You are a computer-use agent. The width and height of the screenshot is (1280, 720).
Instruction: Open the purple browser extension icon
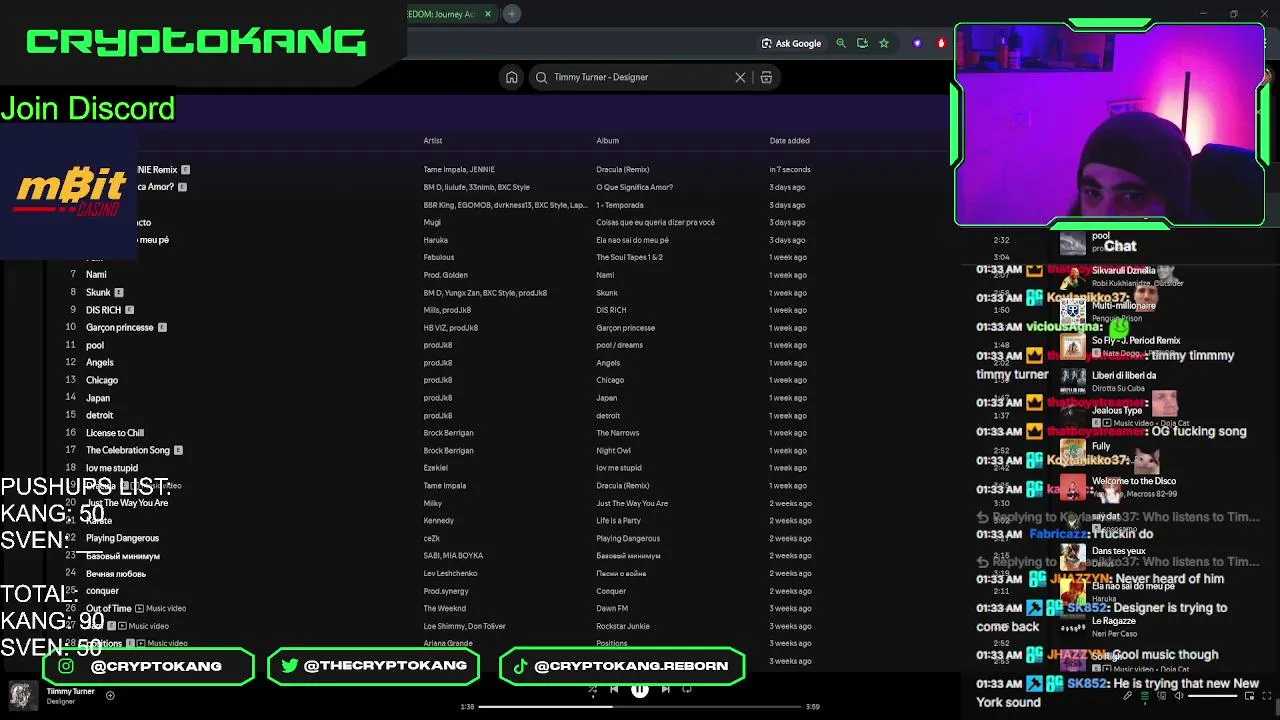(918, 43)
